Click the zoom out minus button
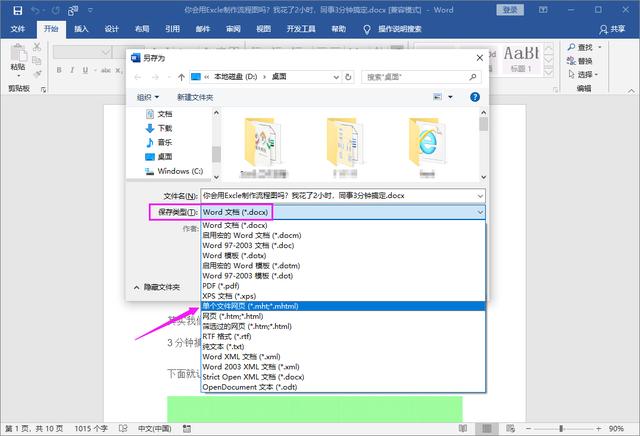Viewport: 640px width, 436px height. [x=528, y=429]
